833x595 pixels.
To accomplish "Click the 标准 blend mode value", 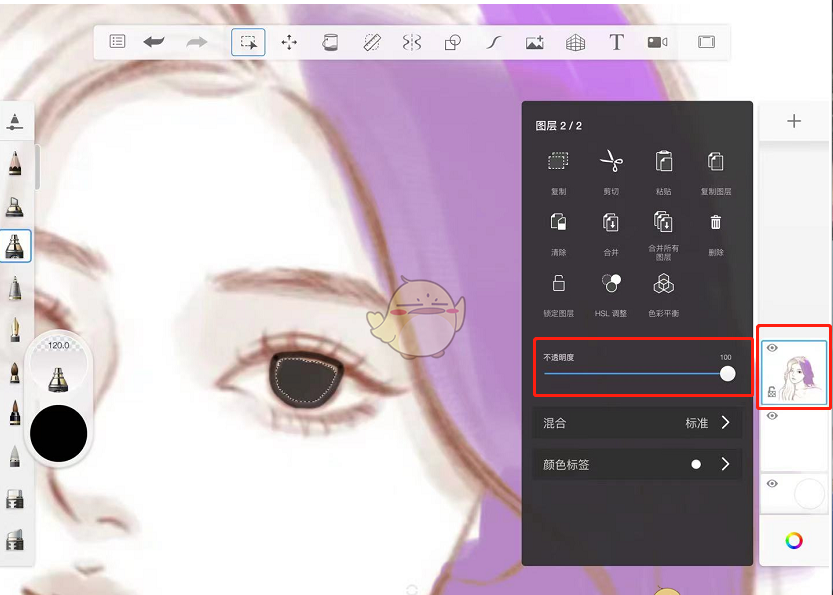I will tap(696, 423).
